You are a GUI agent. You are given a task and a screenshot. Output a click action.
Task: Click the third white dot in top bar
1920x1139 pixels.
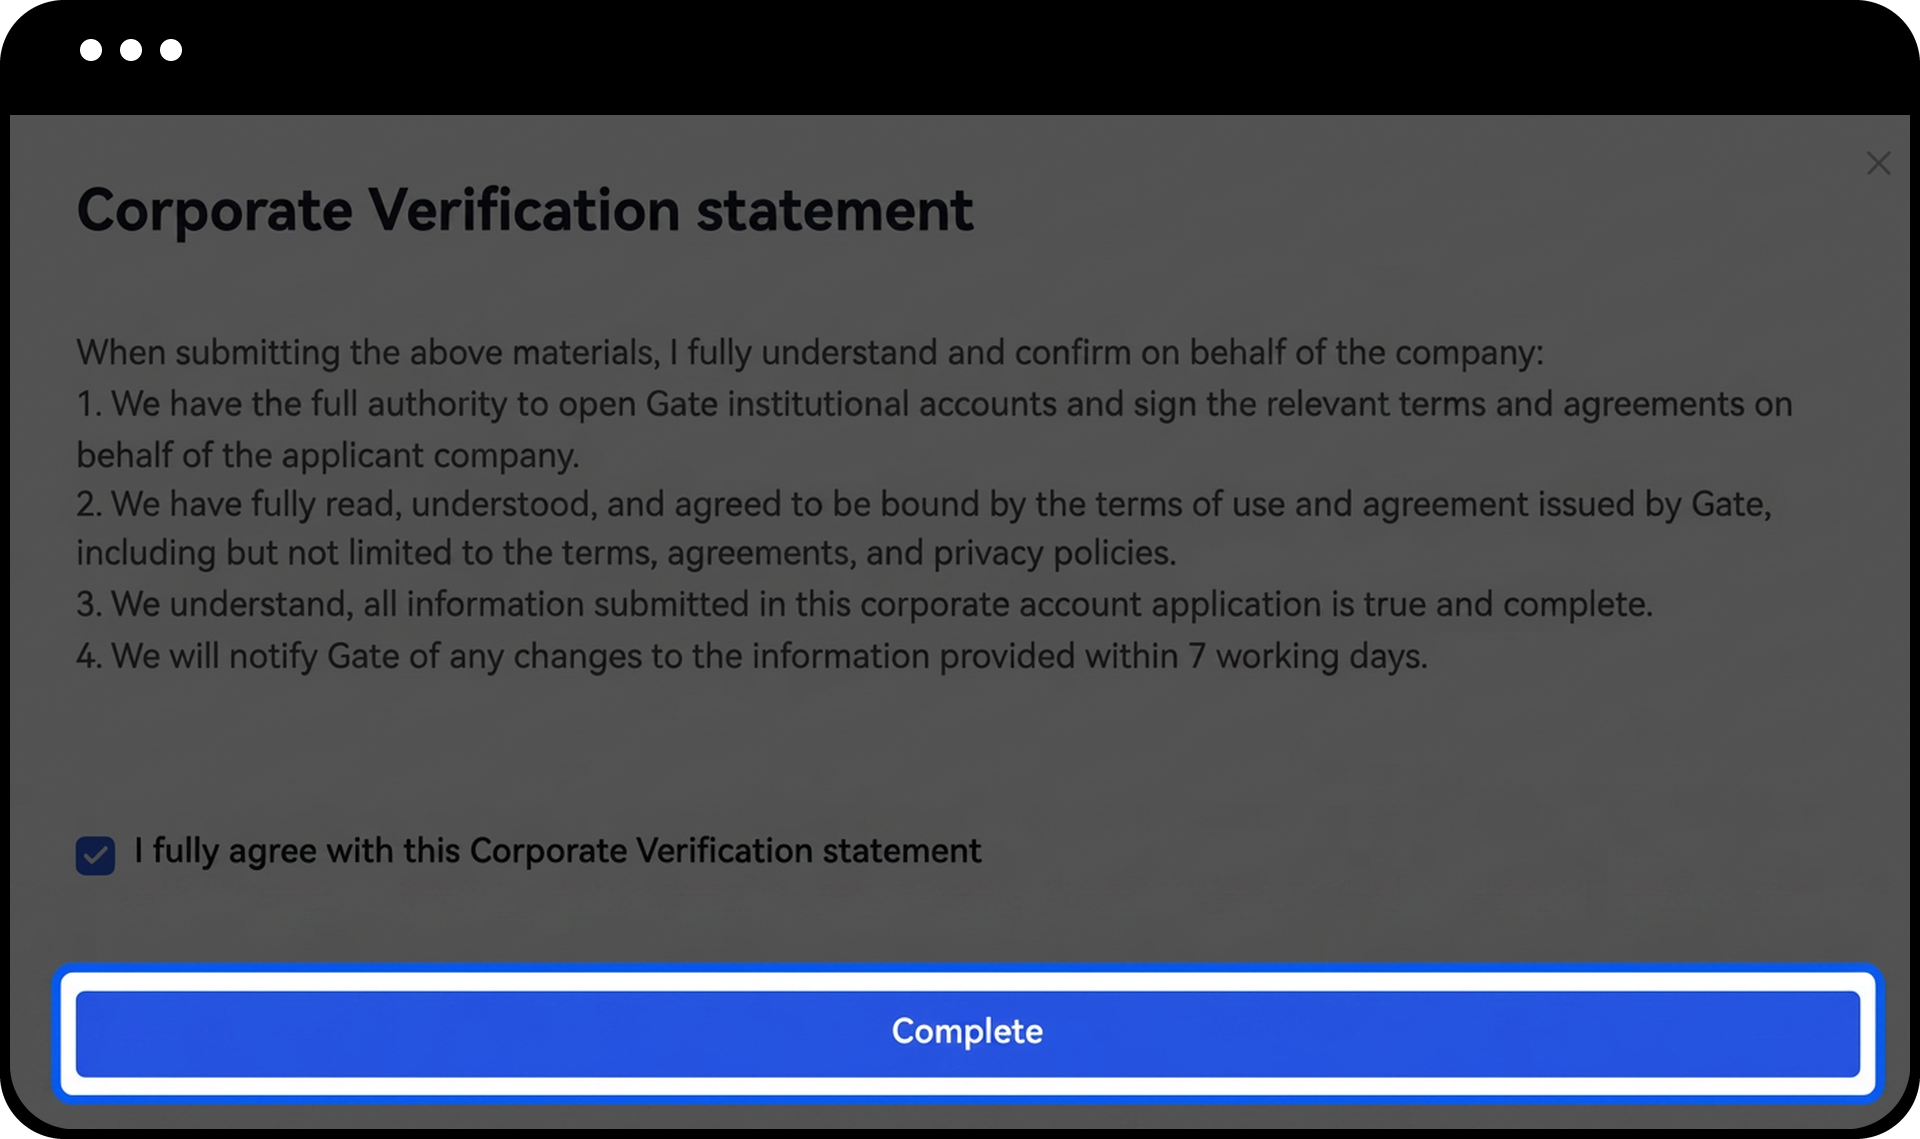point(171,50)
